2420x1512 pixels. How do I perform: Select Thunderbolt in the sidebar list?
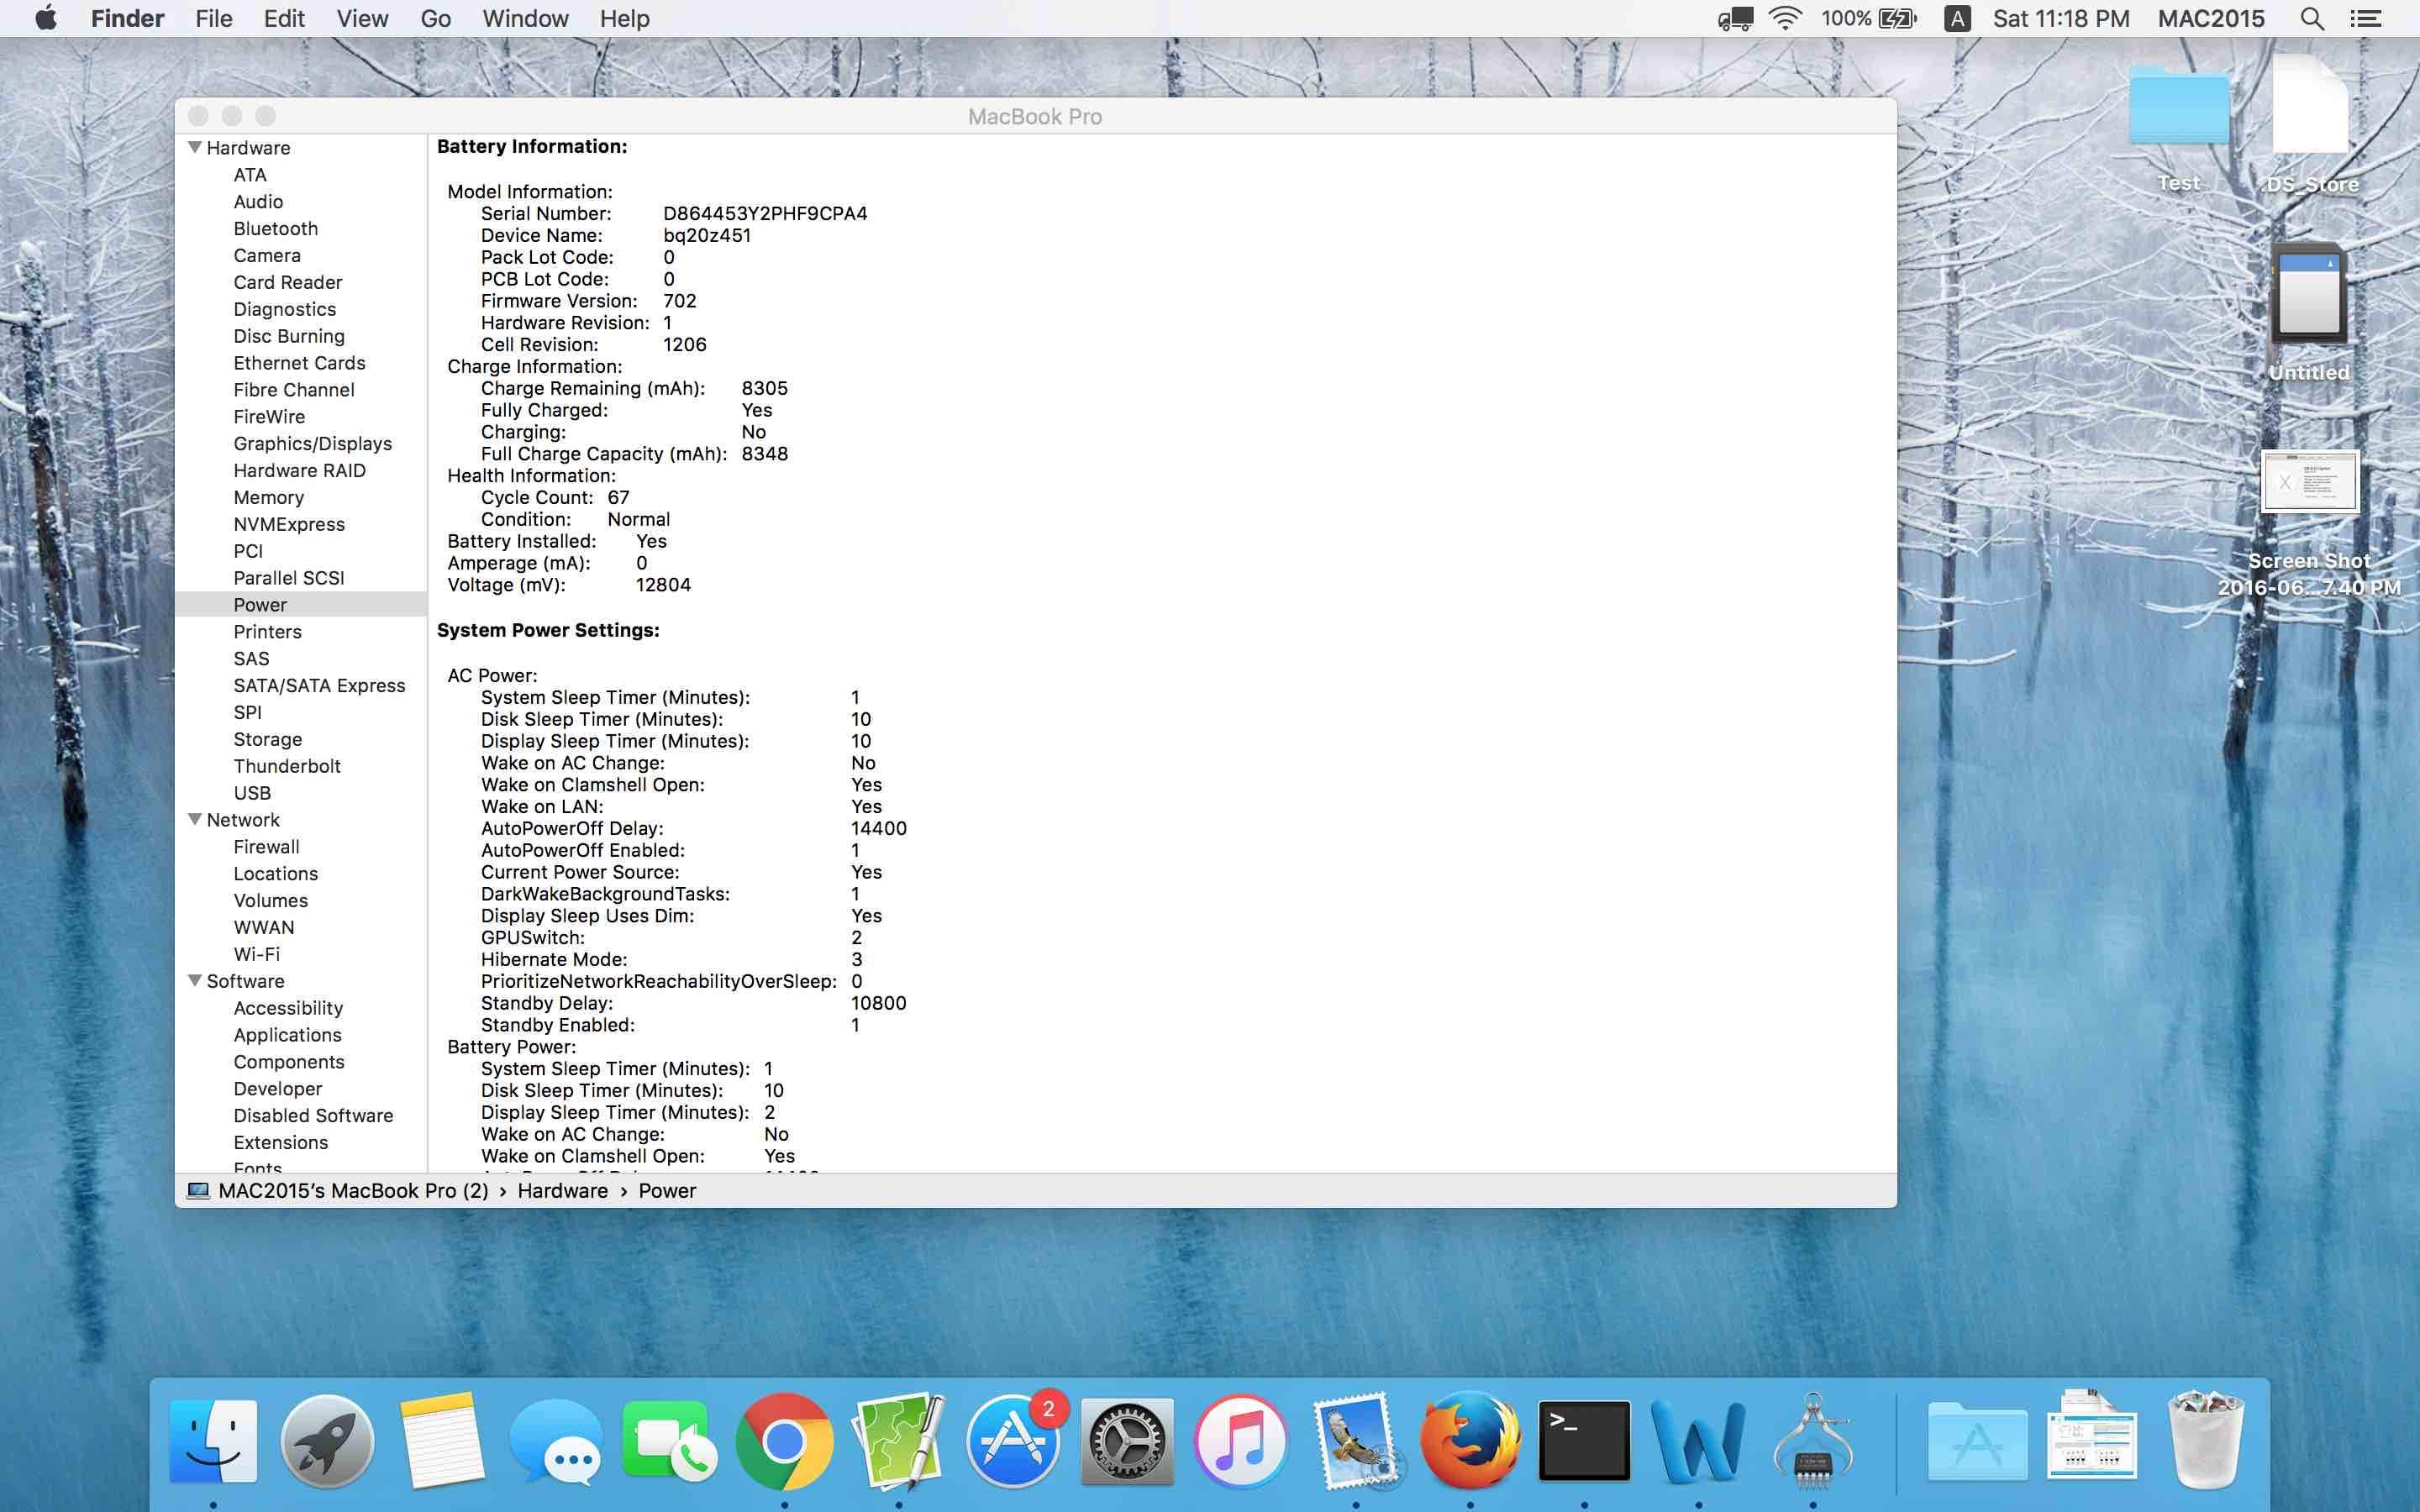coord(287,766)
